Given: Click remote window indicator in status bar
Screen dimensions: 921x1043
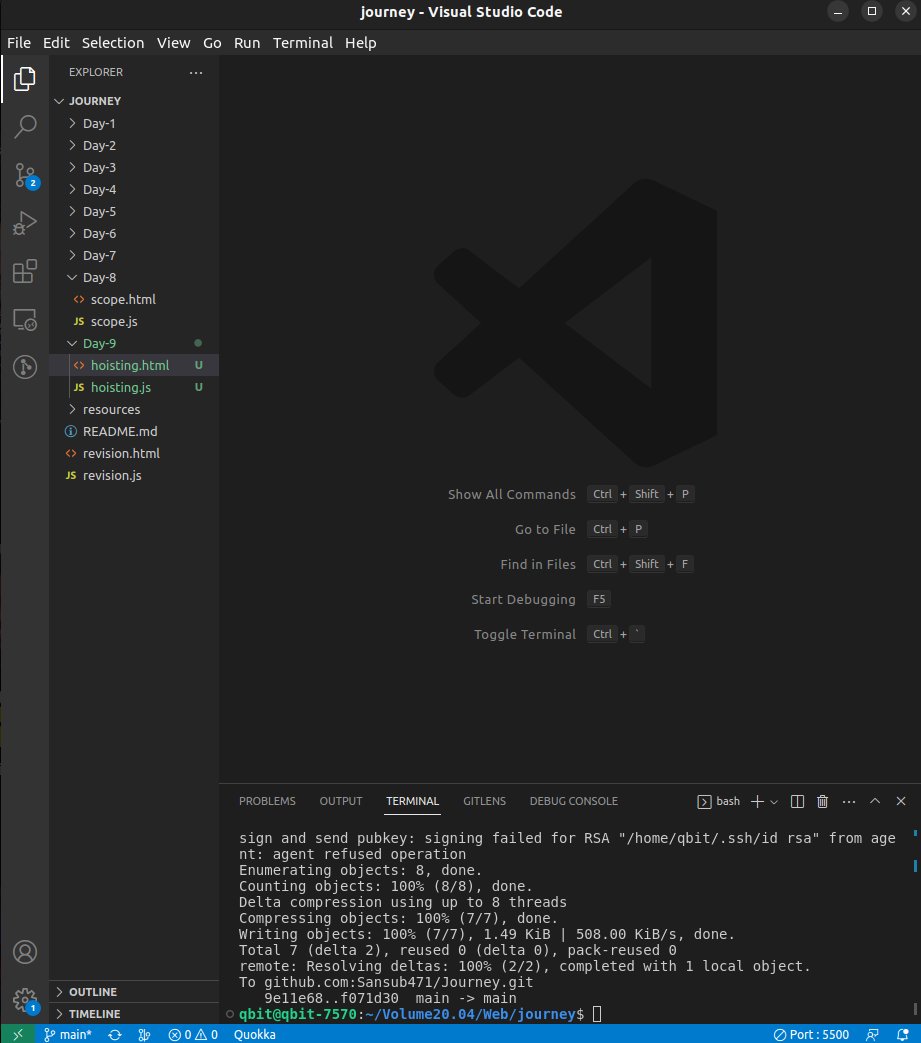Looking at the screenshot, I should pyautogui.click(x=18, y=1034).
